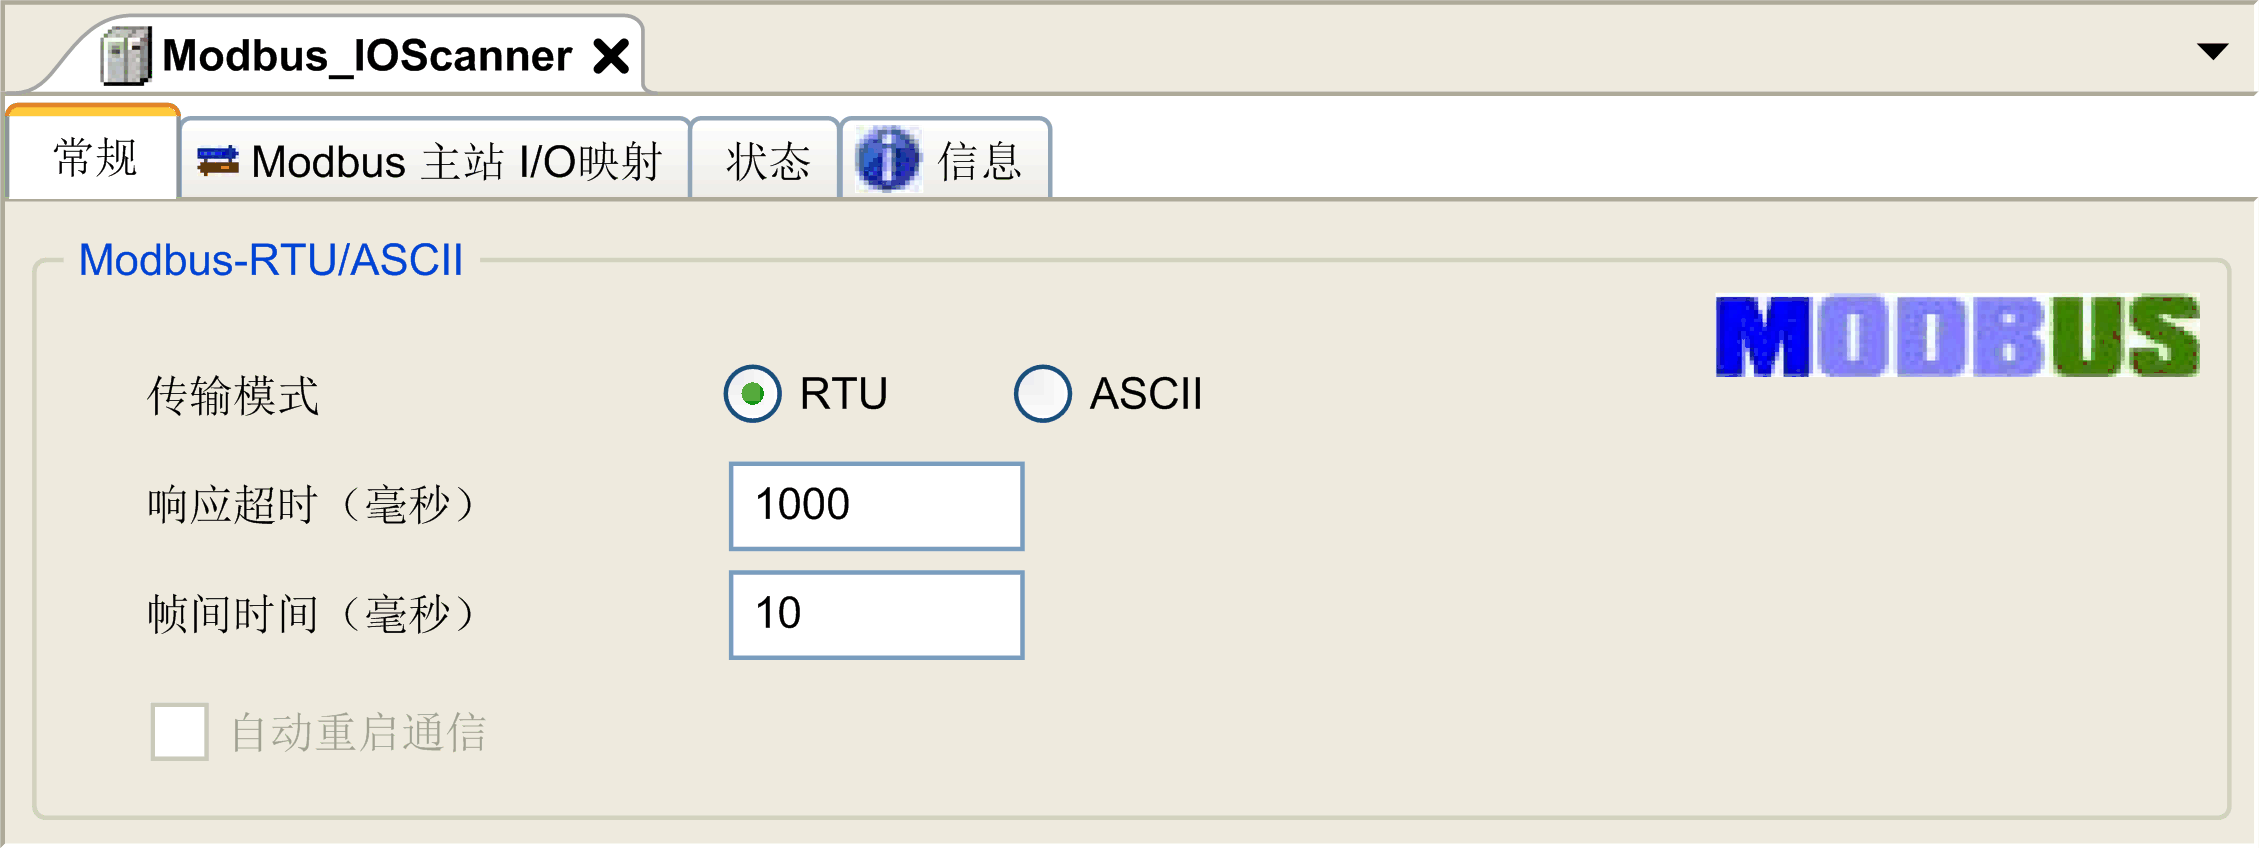
Task: Switch to the 状态 tab
Action: point(766,160)
